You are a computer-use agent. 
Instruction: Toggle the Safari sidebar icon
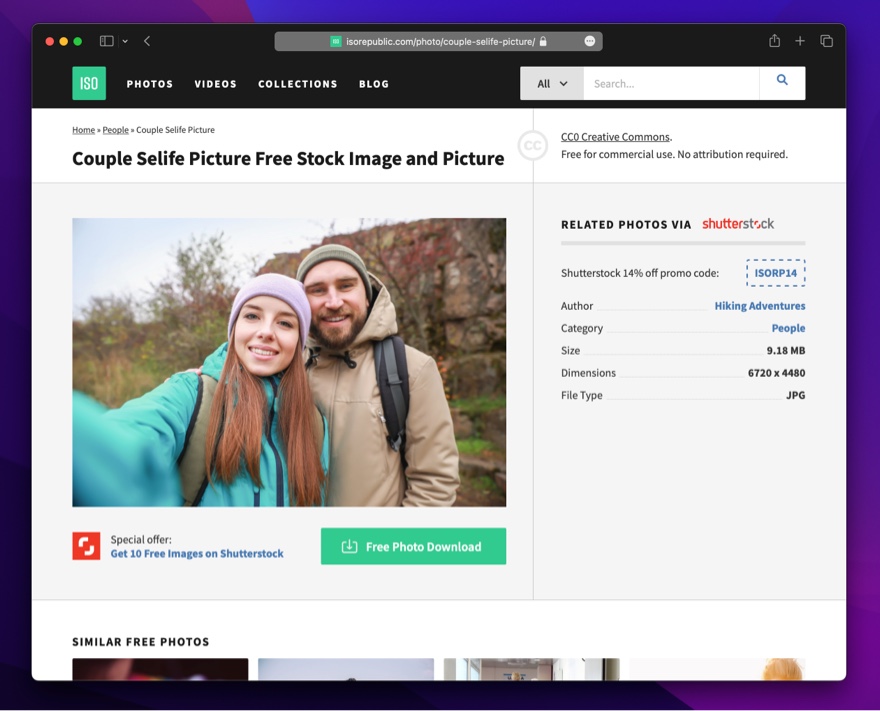106,41
